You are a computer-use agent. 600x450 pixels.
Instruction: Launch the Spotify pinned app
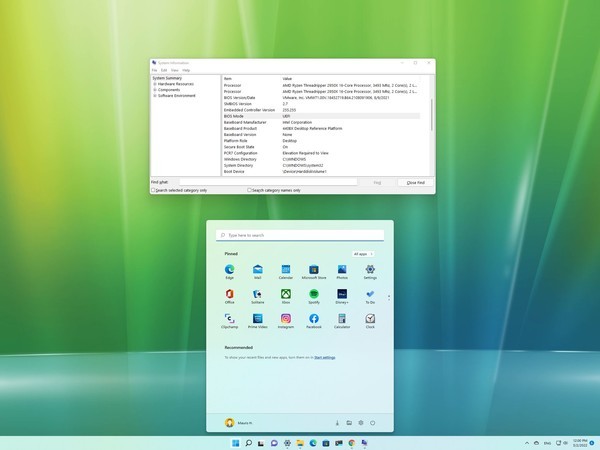tap(313, 296)
